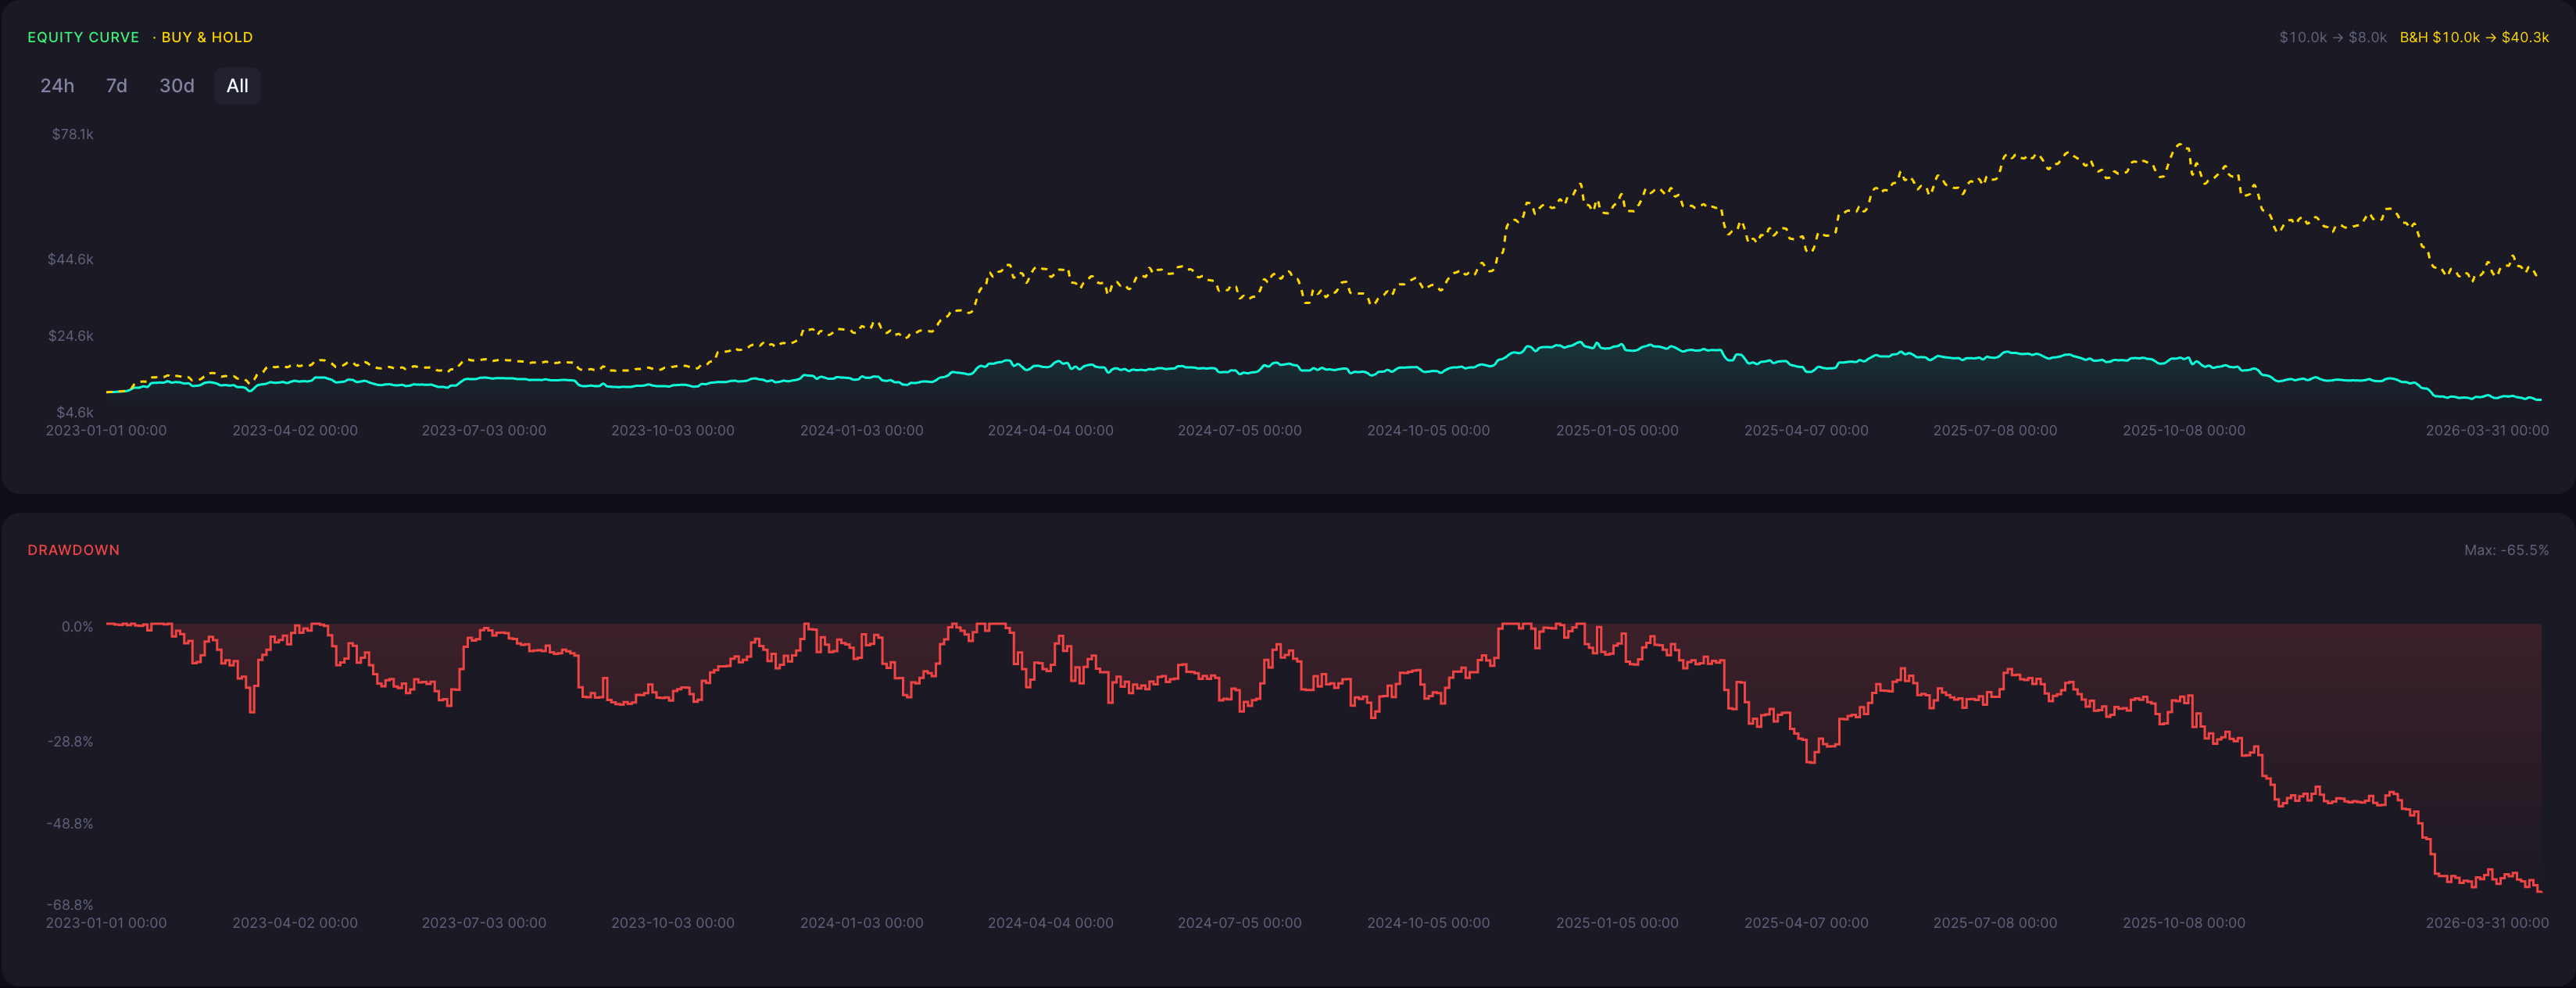Screen dimensions: 2576x988
Task: Click drawdown chart date 2024-07-05 00:00
Action: (x=1240, y=923)
